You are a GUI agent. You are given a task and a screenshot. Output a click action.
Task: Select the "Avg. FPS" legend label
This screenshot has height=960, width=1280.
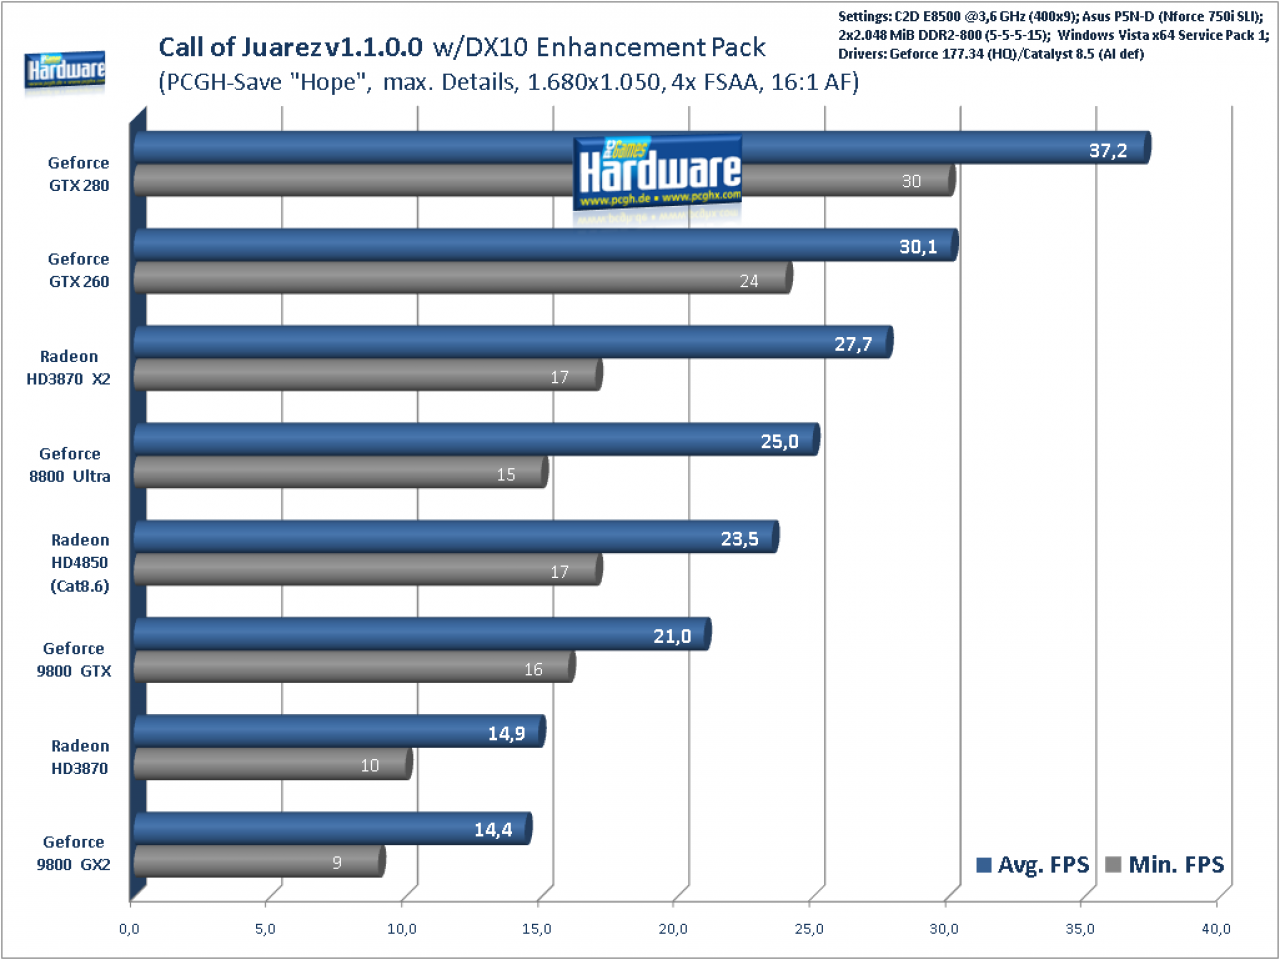[1043, 865]
